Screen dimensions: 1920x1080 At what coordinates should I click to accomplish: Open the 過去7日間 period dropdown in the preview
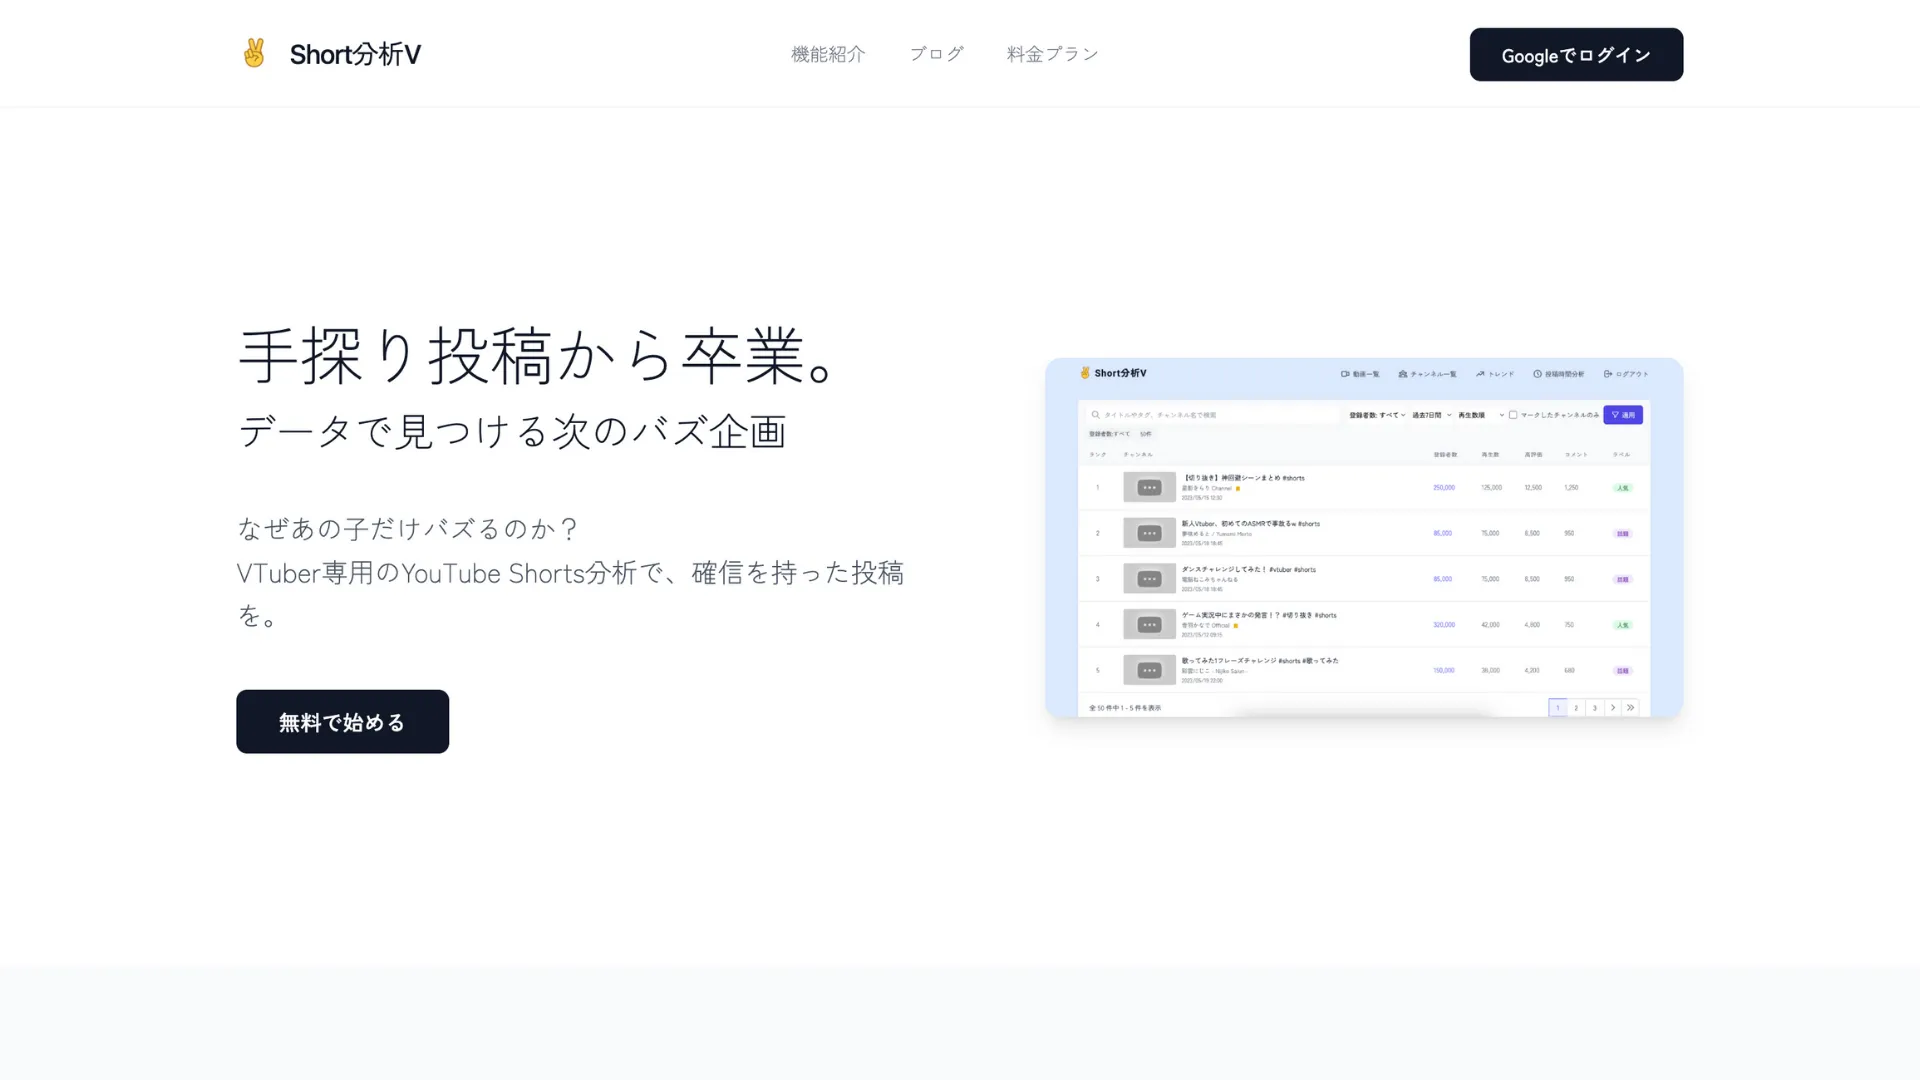1431,415
